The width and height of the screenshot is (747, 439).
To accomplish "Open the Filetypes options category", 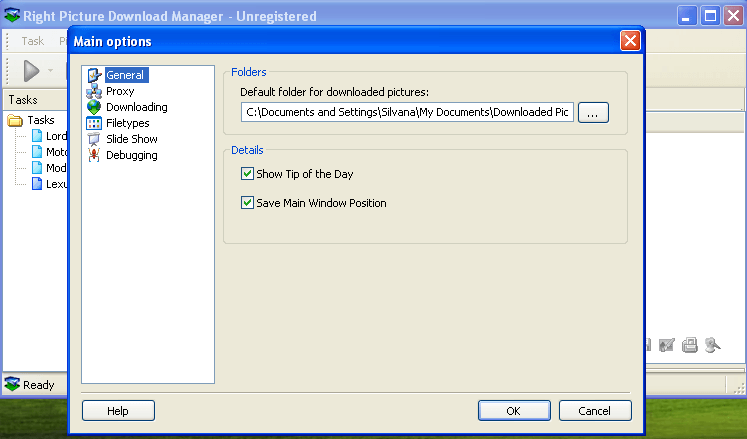I will (128, 123).
